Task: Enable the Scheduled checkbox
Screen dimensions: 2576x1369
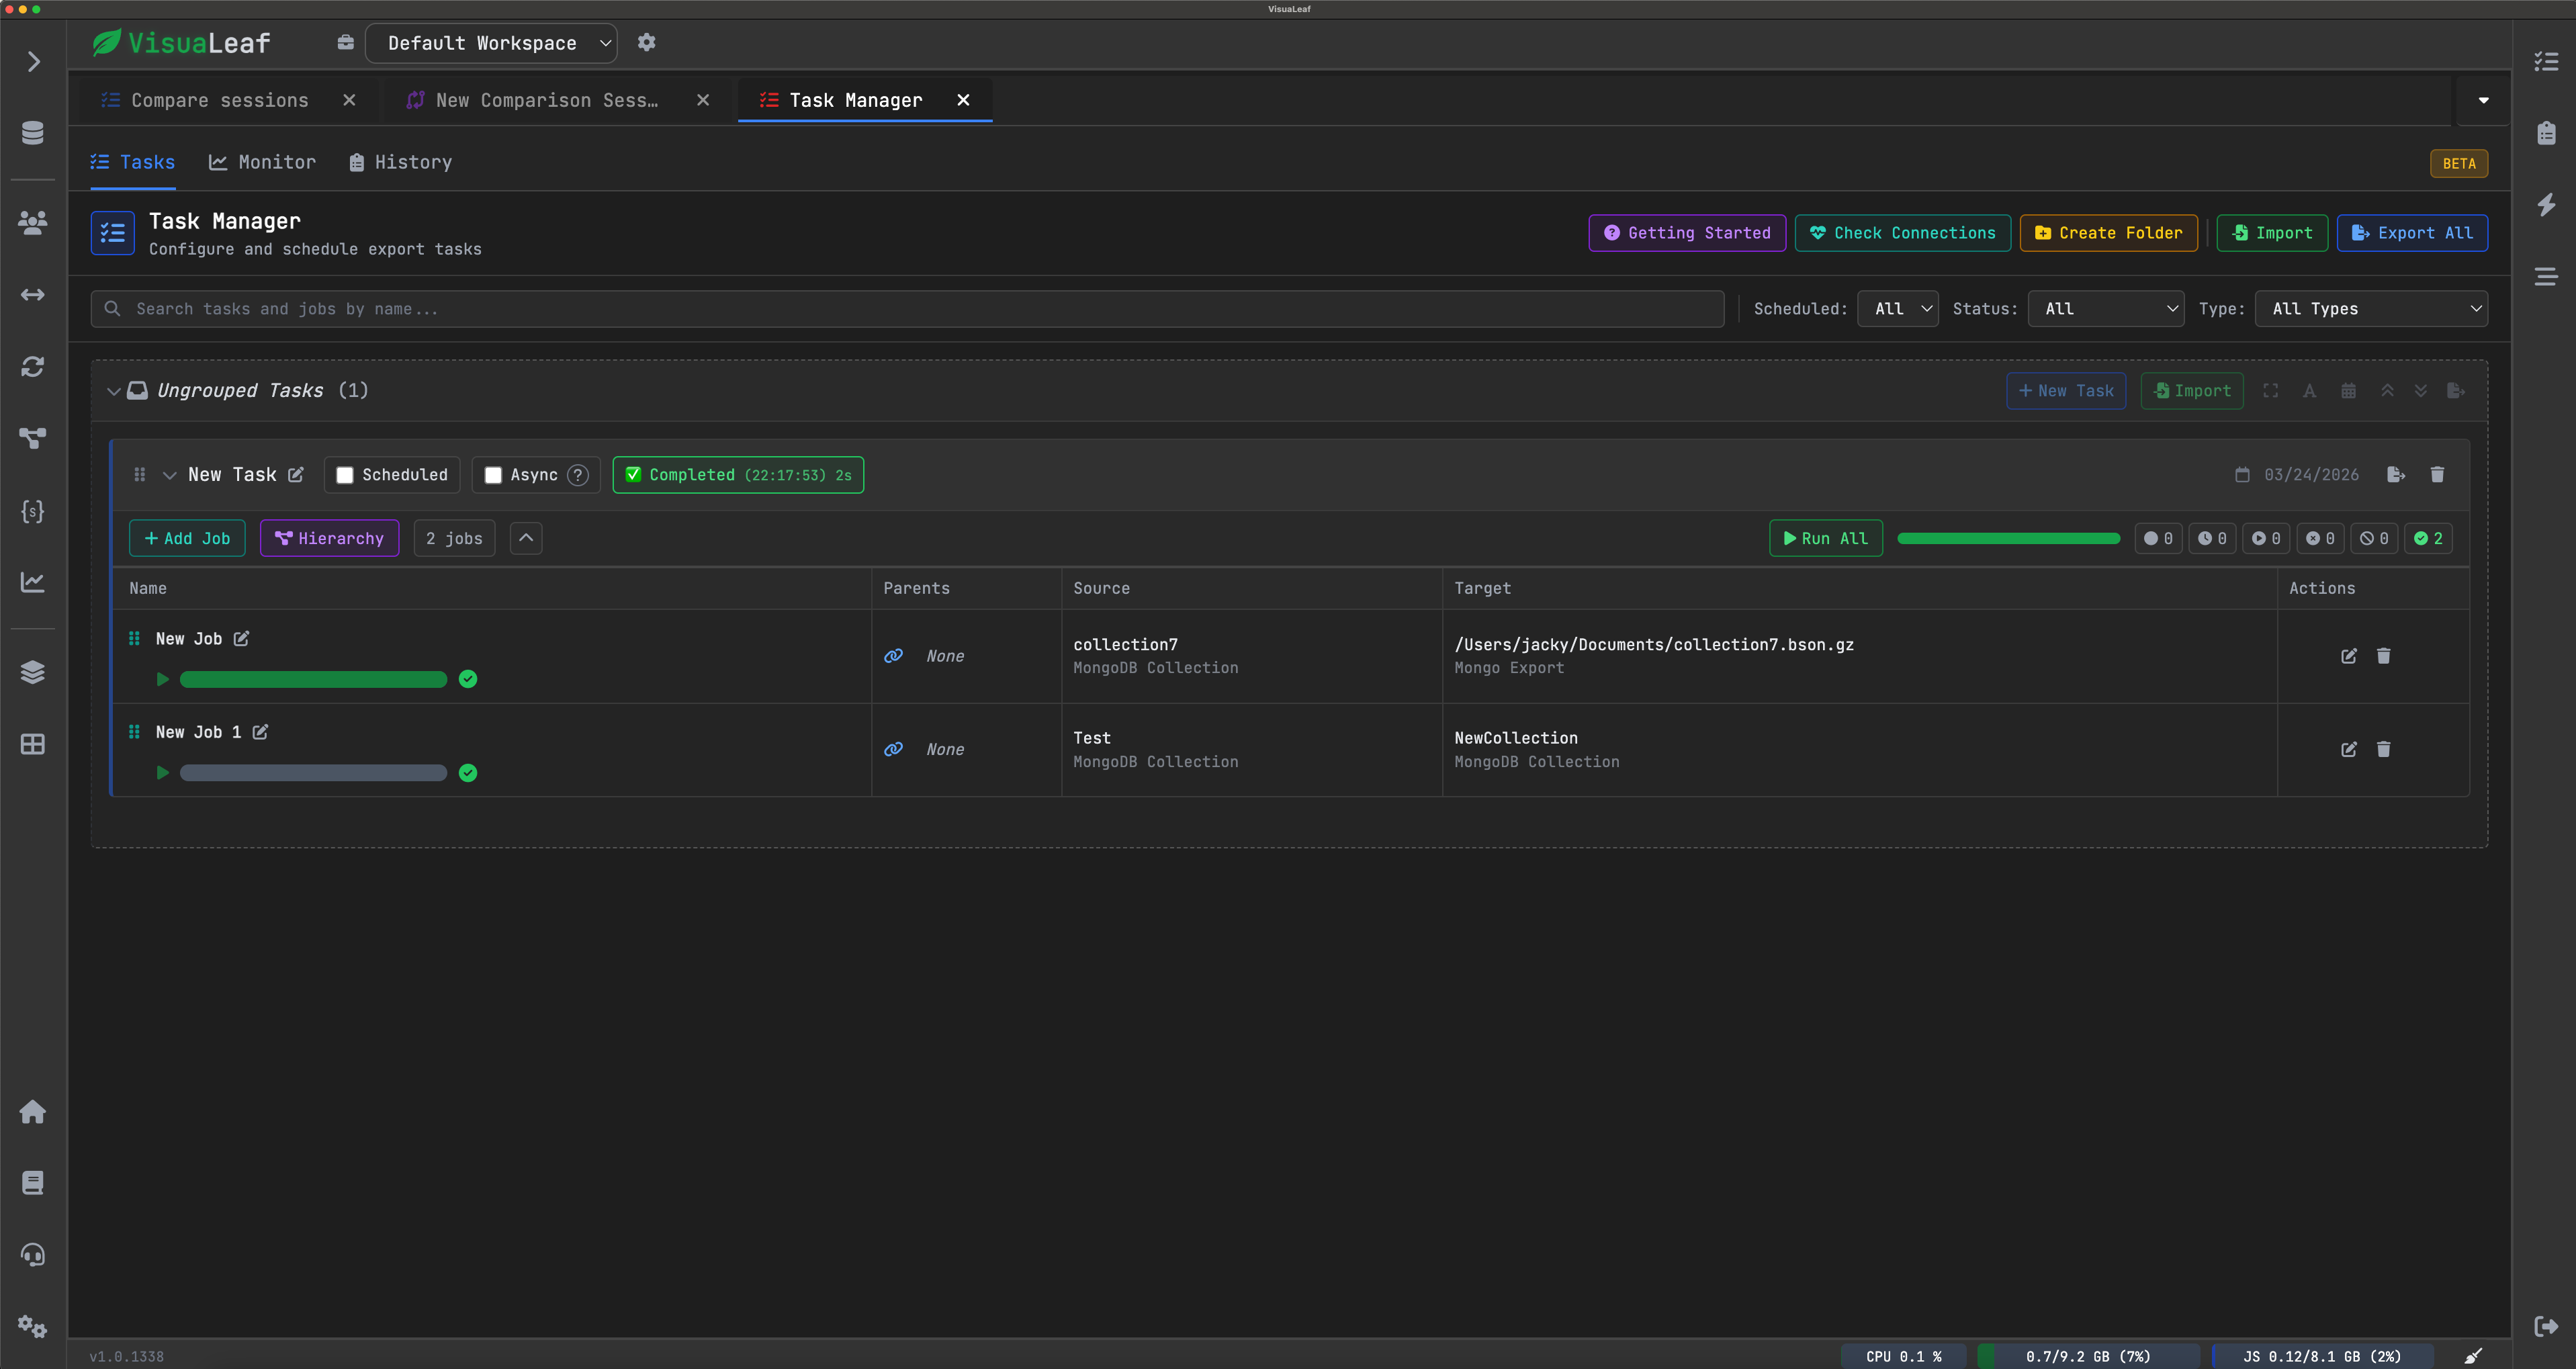Action: tap(345, 475)
